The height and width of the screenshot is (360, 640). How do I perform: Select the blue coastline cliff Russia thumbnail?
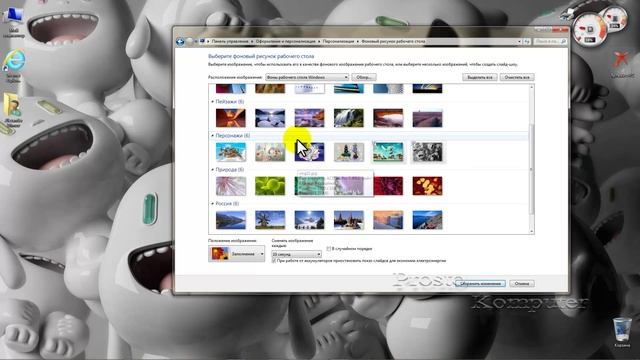click(x=427, y=220)
